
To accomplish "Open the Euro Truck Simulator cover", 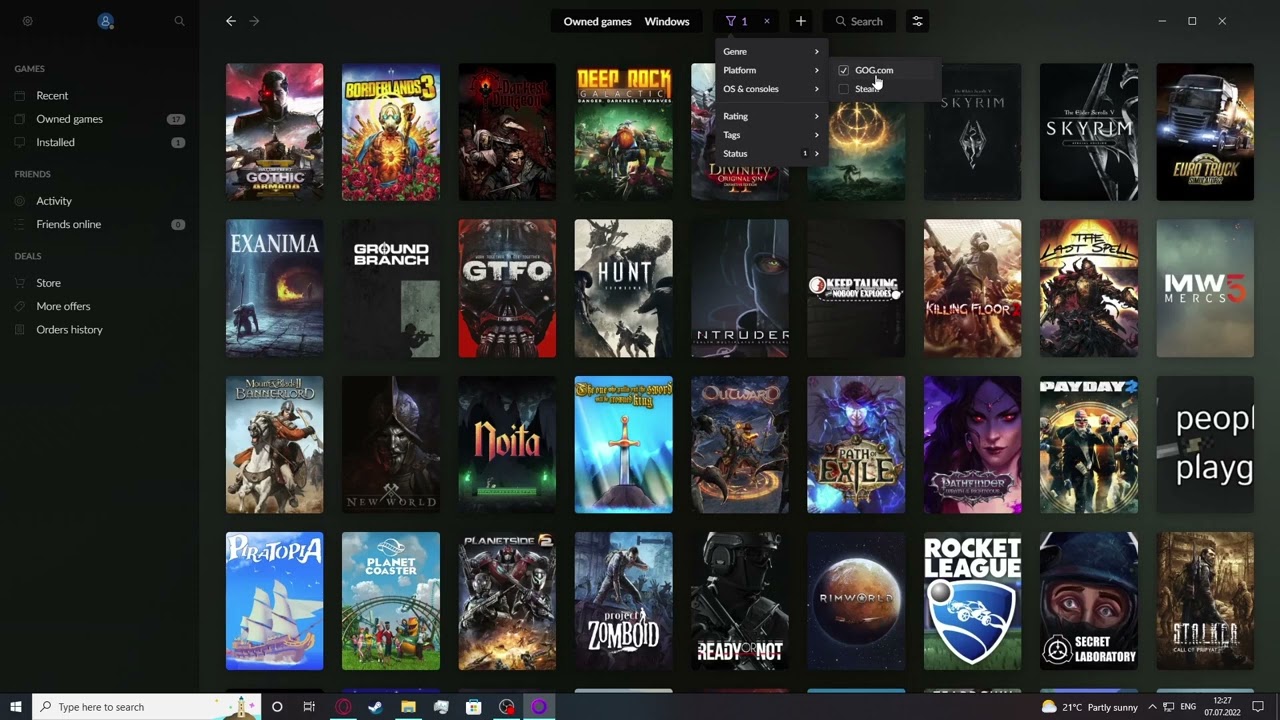I will (1205, 132).
